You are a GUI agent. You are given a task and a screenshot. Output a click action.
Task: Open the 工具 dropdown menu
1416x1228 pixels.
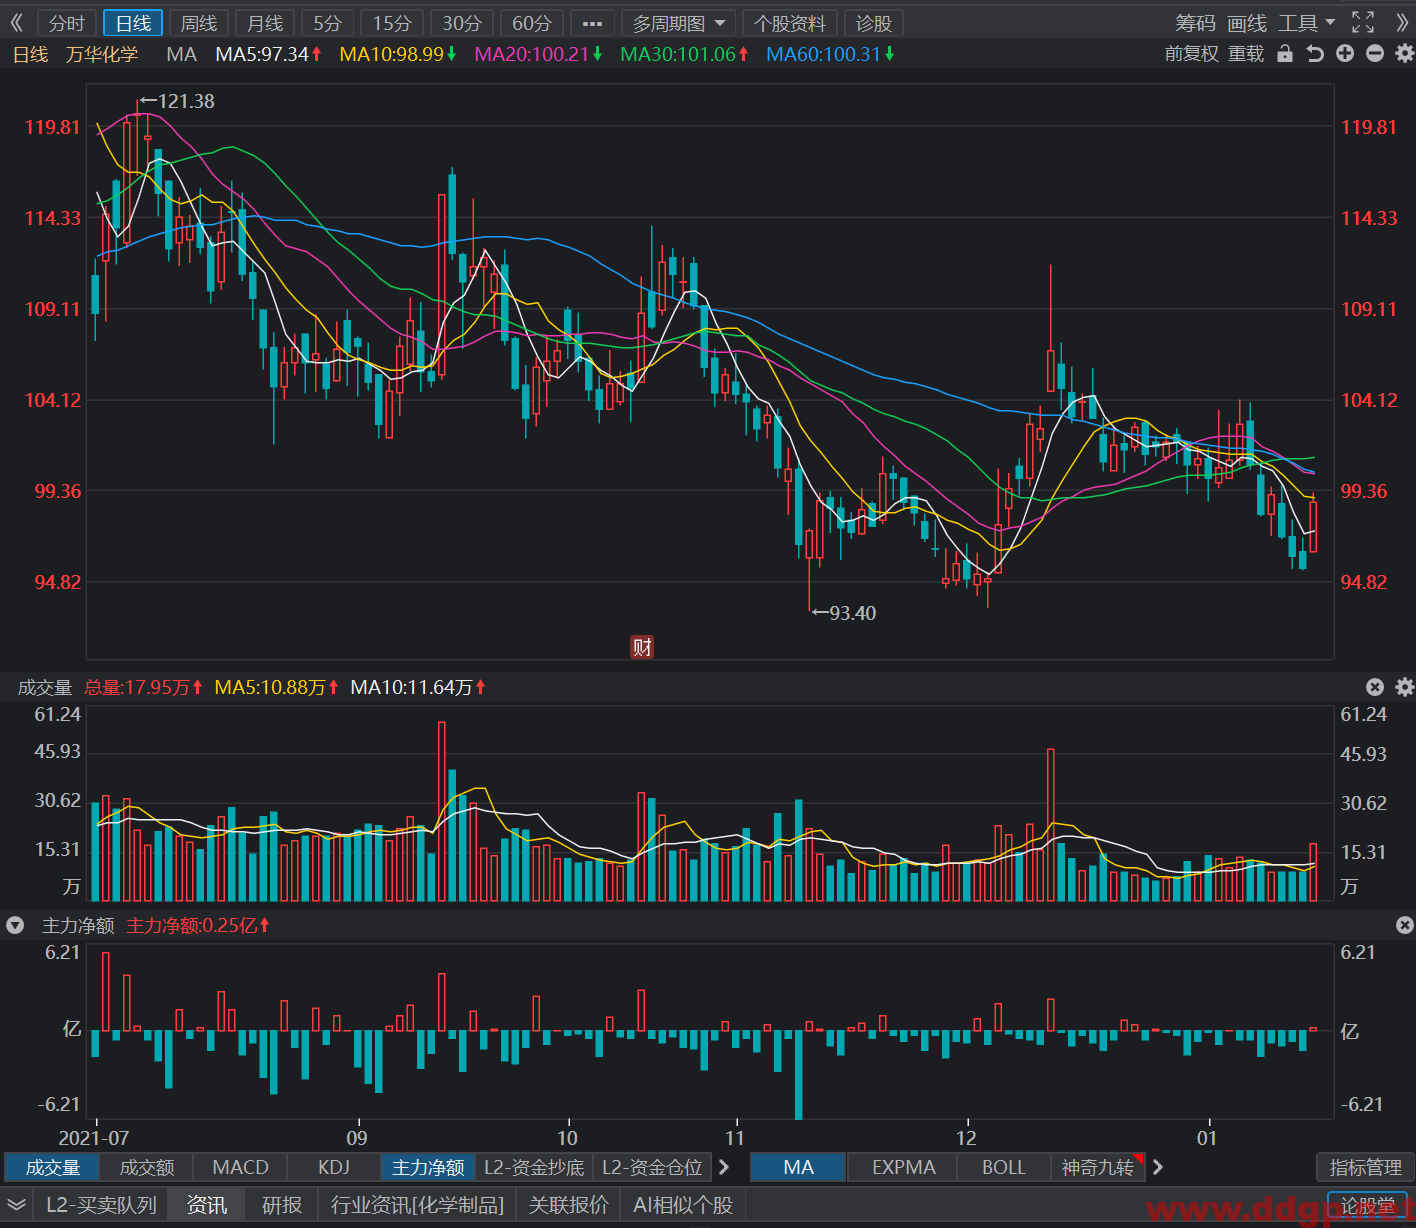(x=1307, y=23)
